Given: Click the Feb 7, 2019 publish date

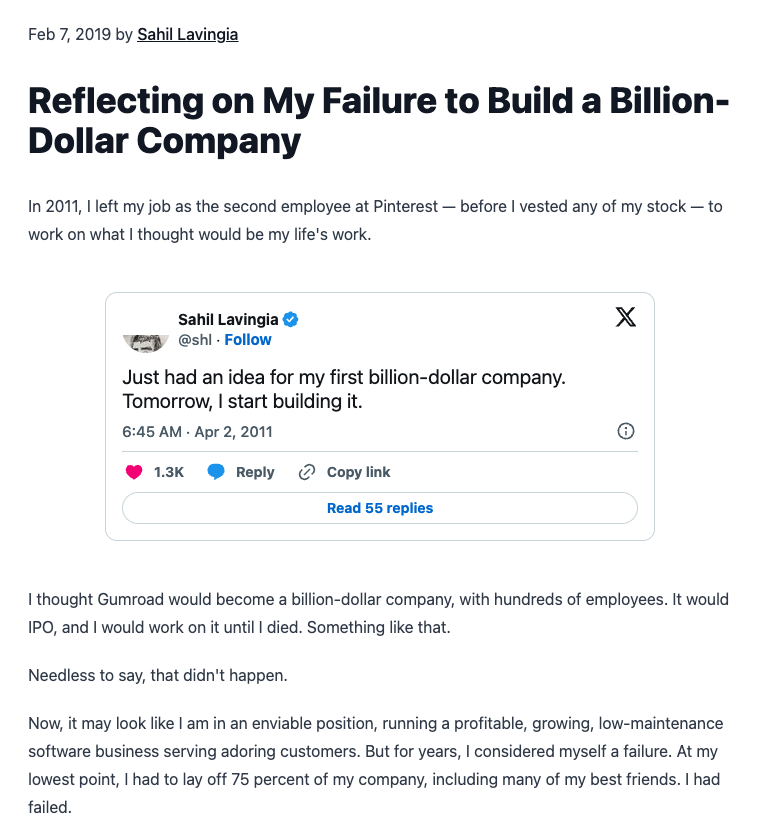Looking at the screenshot, I should point(69,35).
